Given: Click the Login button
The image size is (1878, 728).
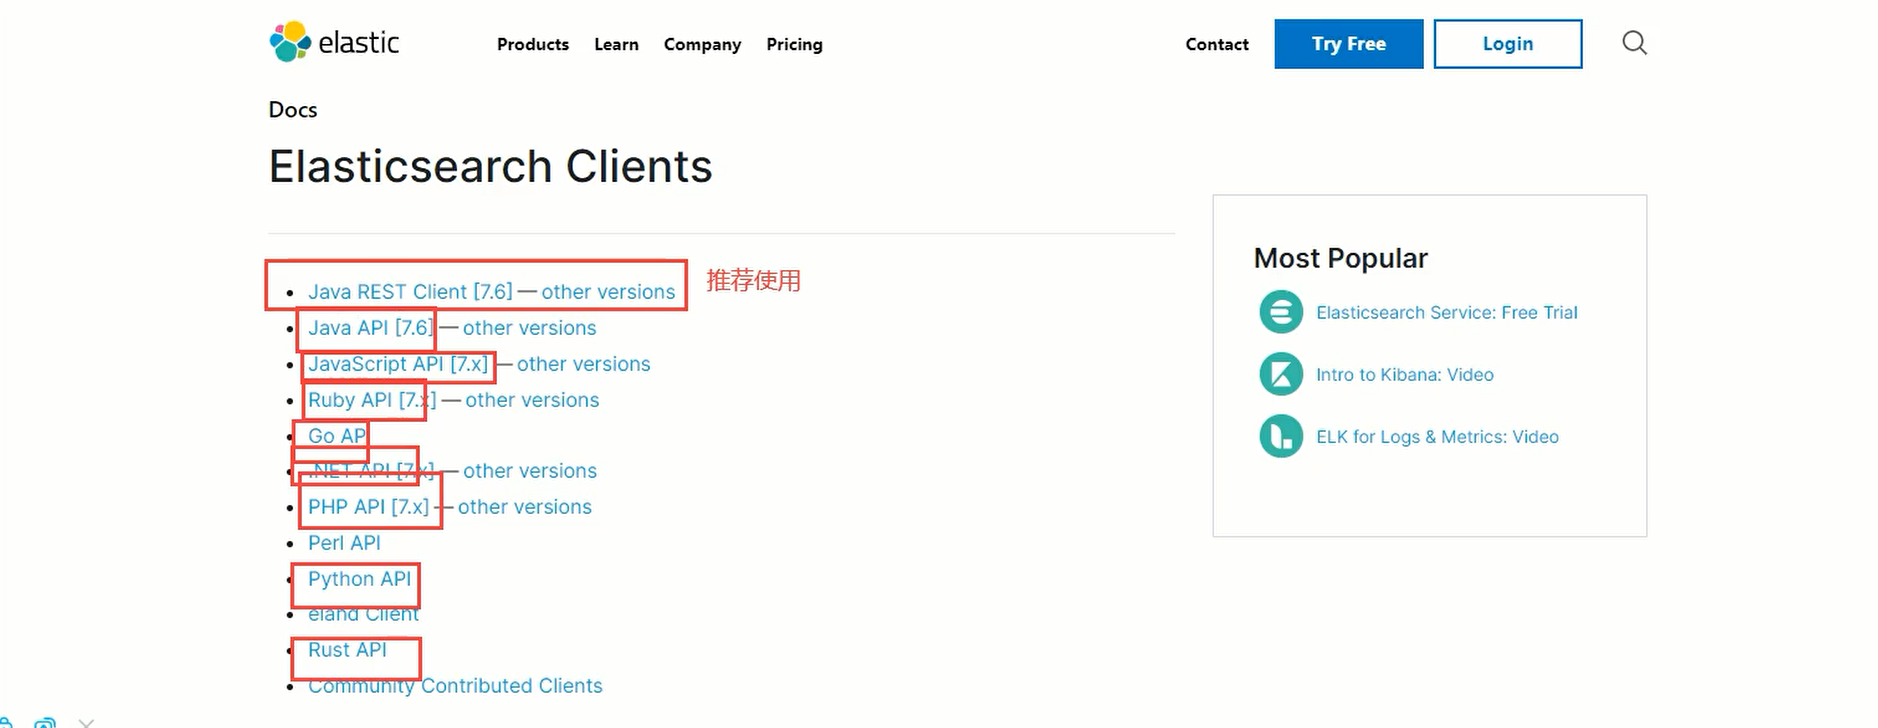Looking at the screenshot, I should pyautogui.click(x=1507, y=44).
